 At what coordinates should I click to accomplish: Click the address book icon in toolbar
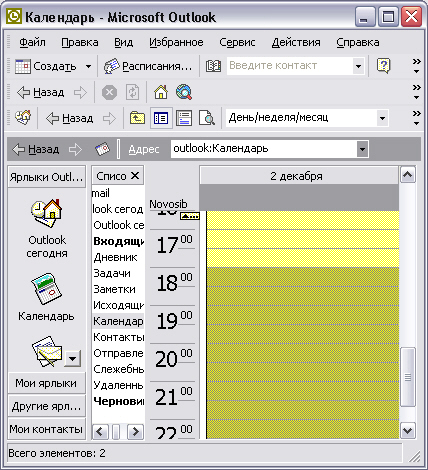(x=213, y=66)
